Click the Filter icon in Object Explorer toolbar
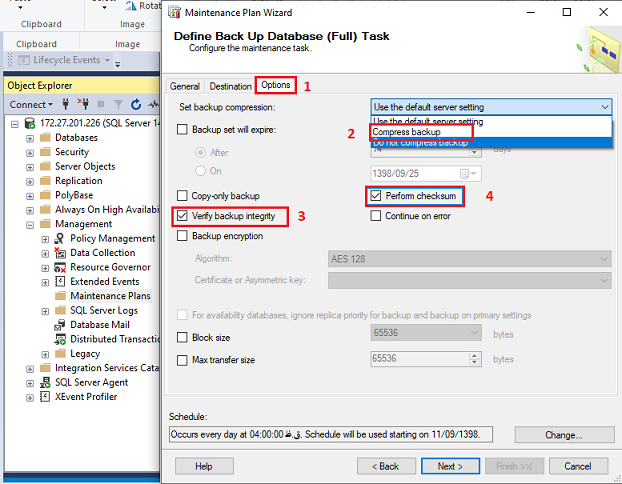The width and height of the screenshot is (622, 484). click(x=117, y=104)
